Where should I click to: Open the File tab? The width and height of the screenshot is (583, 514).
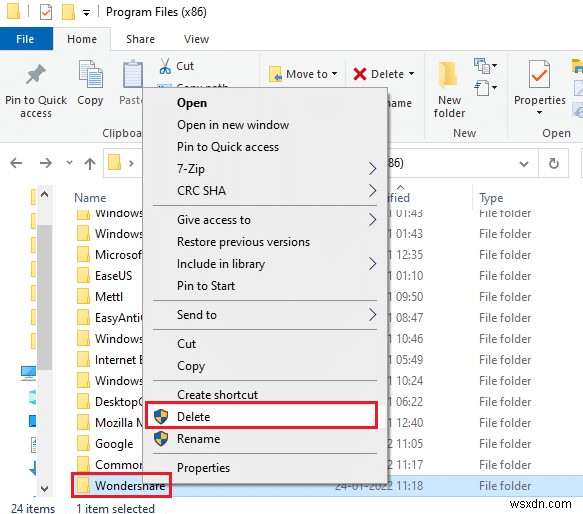click(25, 39)
